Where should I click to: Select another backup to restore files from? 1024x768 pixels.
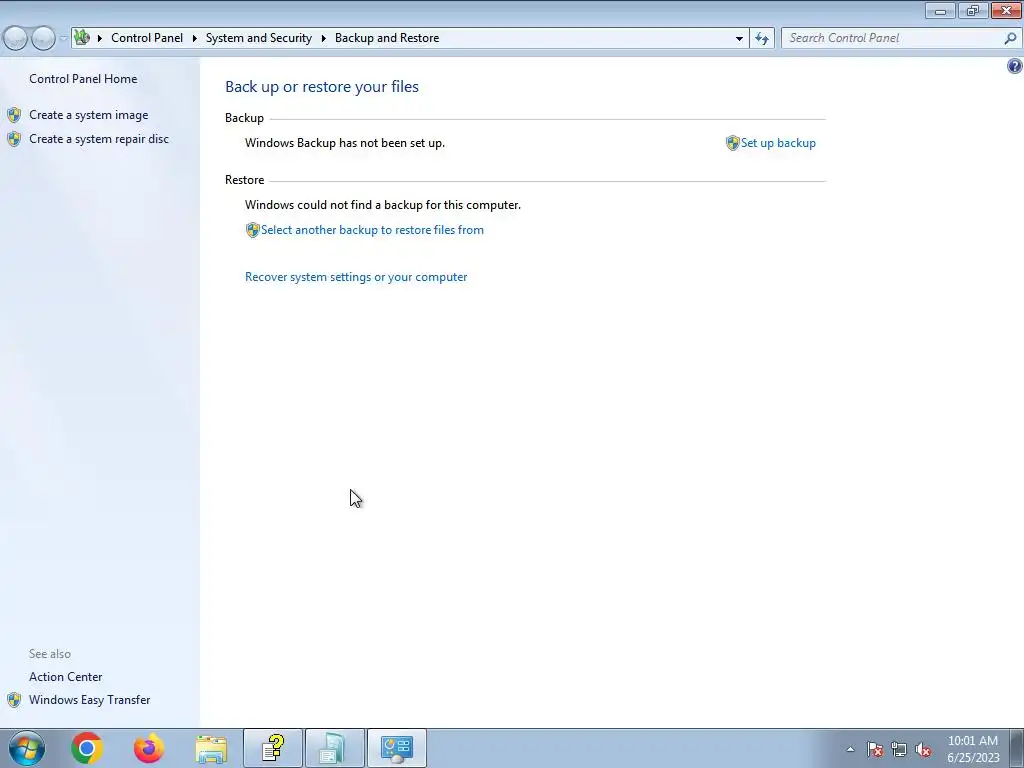pos(372,230)
